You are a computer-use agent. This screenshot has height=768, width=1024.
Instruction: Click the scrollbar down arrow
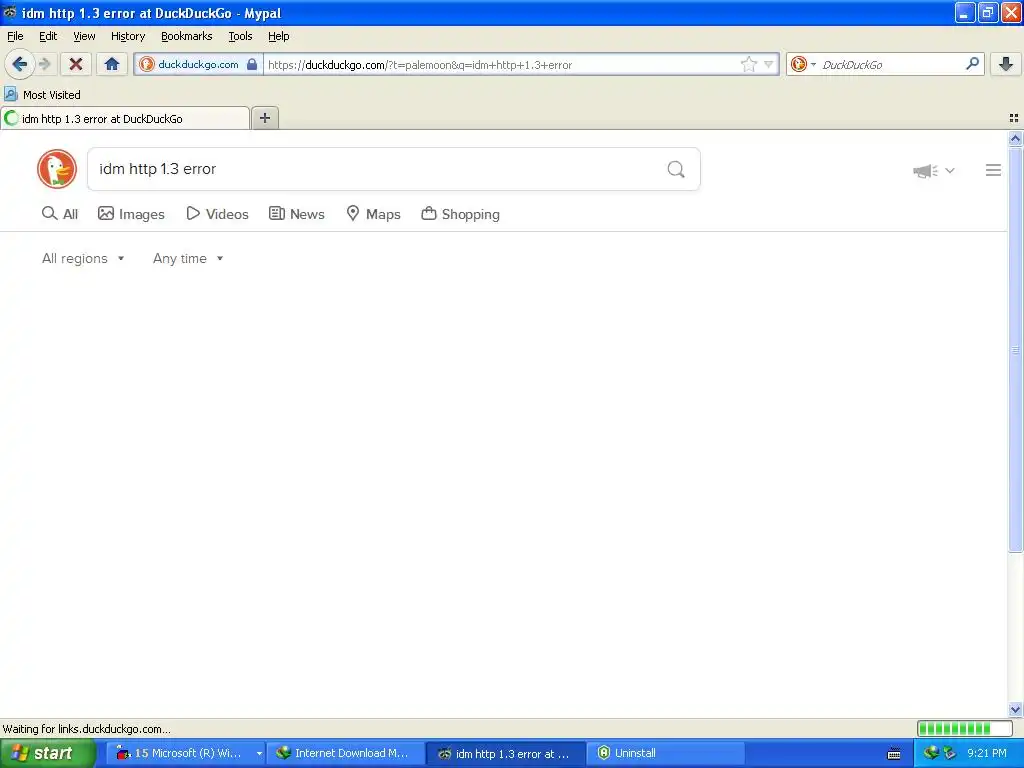1015,709
